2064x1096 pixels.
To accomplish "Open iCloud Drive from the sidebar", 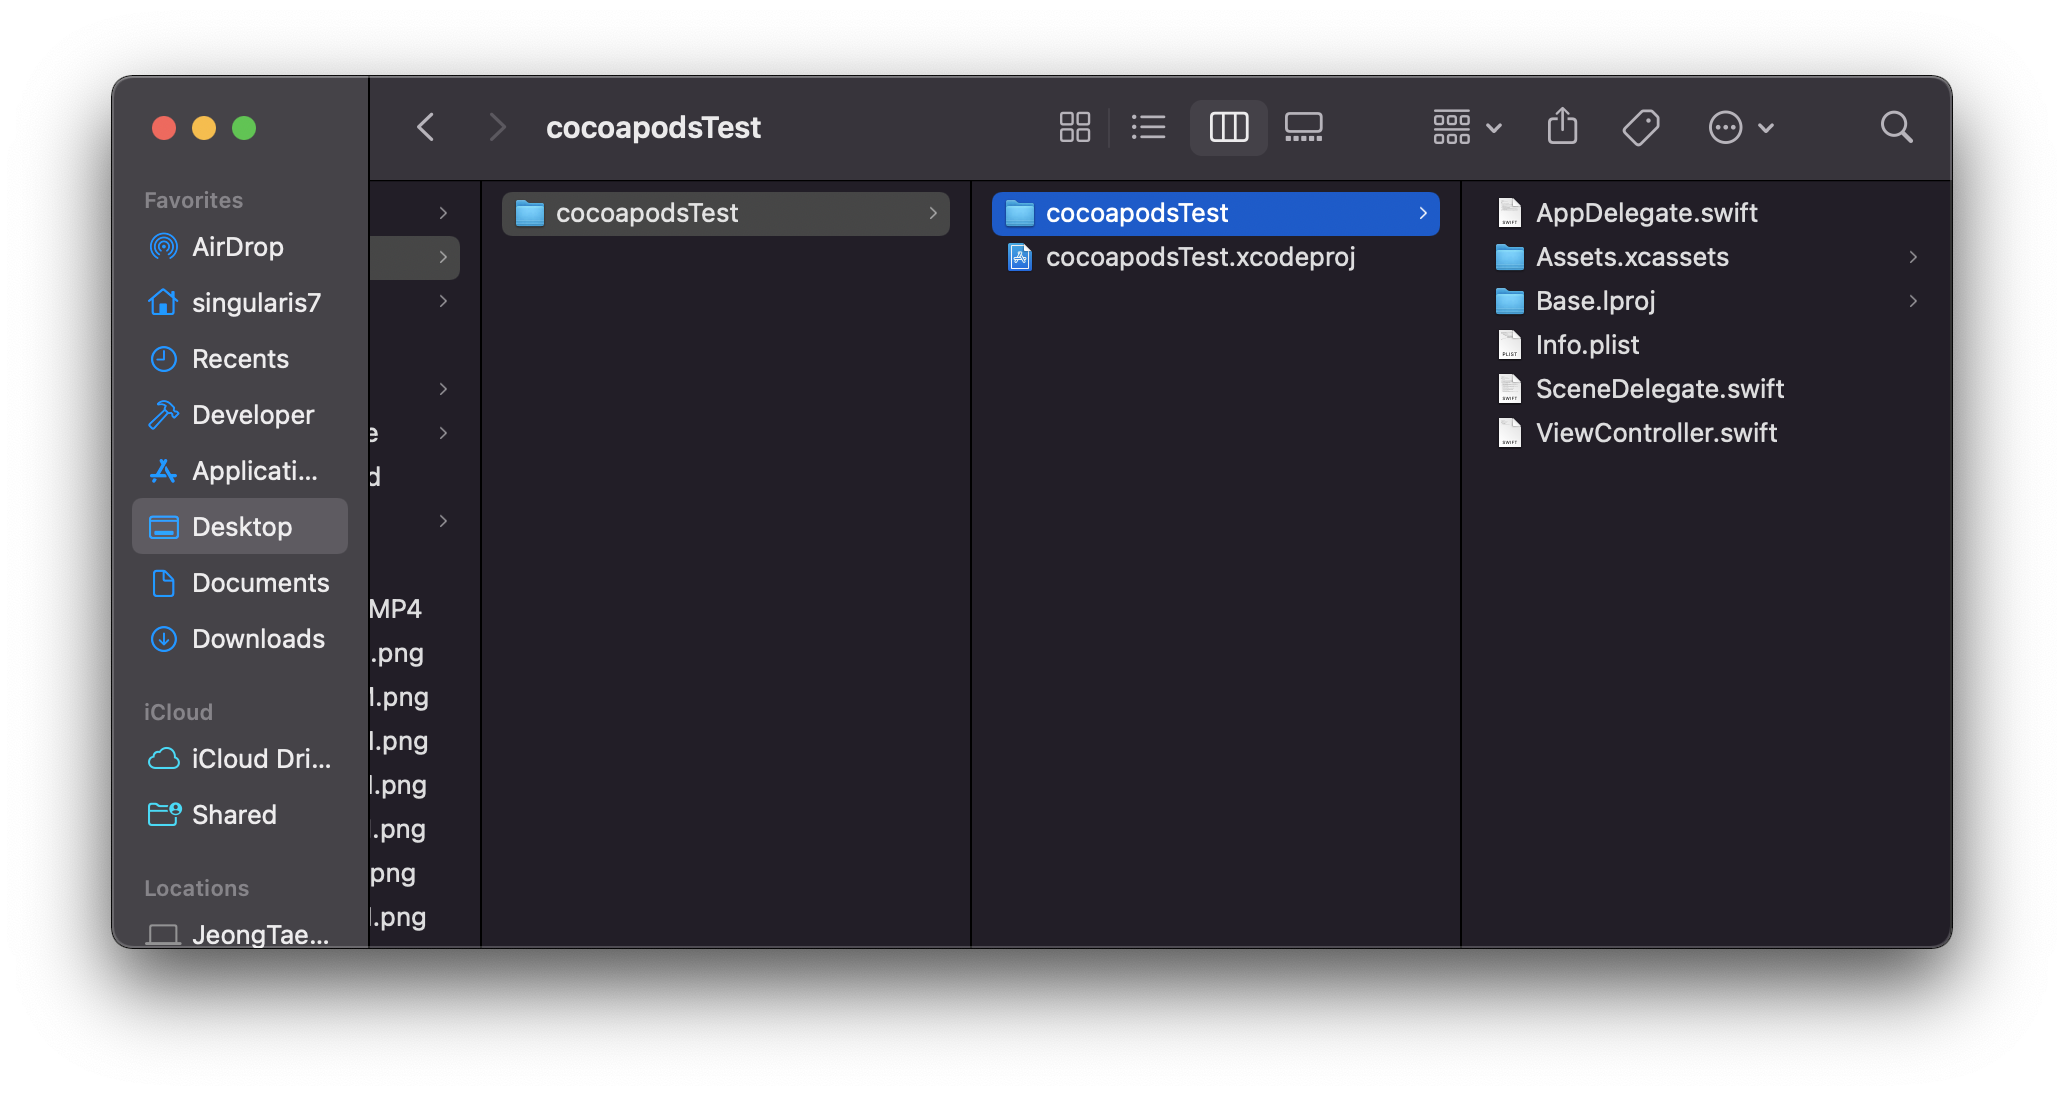I will click(260, 759).
